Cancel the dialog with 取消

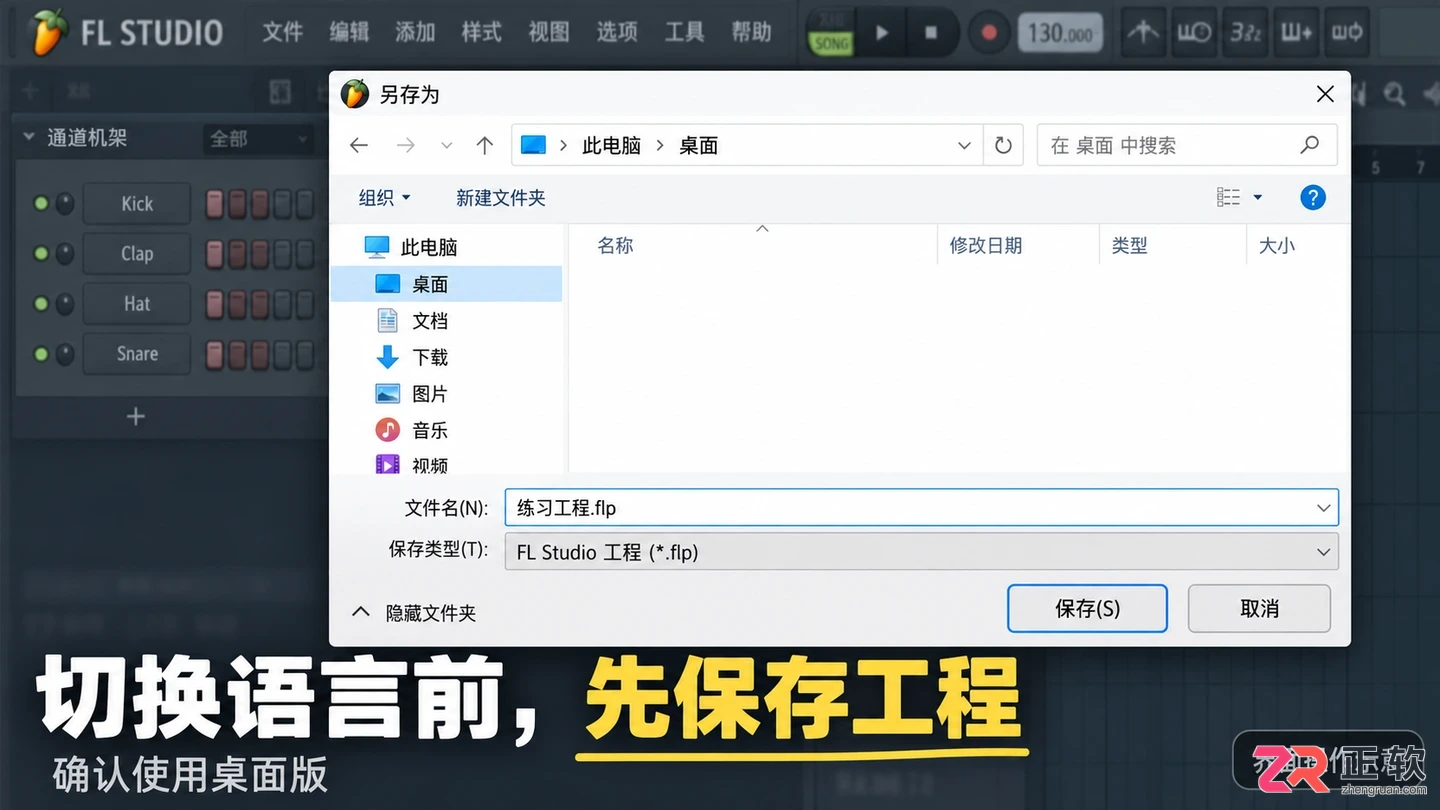coord(1259,608)
